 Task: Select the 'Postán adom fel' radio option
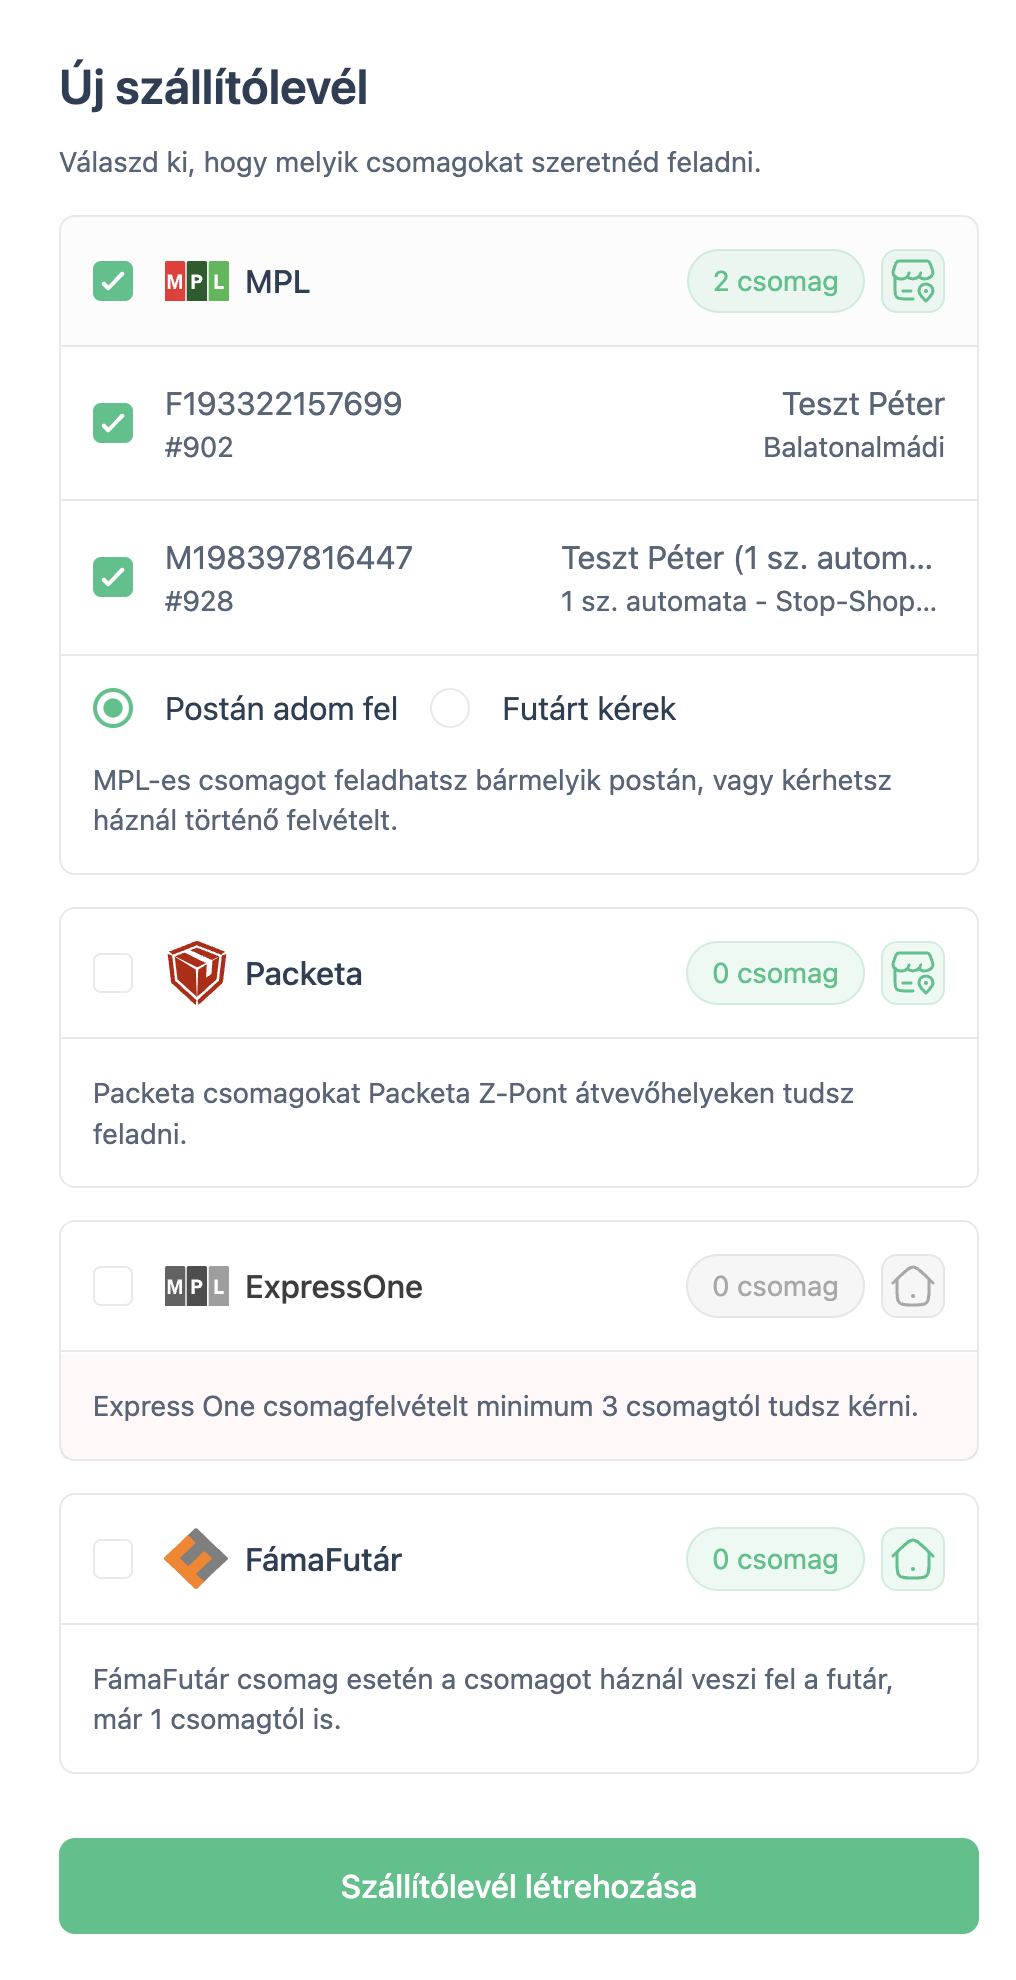point(113,709)
